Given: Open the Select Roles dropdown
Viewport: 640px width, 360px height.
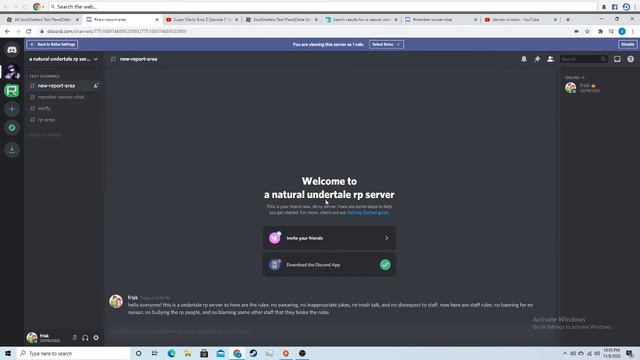Looking at the screenshot, I should tap(386, 44).
